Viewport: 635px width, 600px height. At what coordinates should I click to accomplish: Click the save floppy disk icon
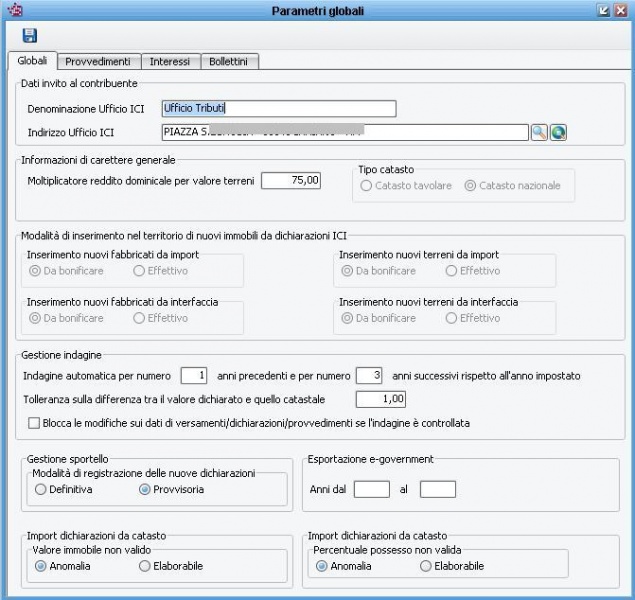pyautogui.click(x=30, y=36)
